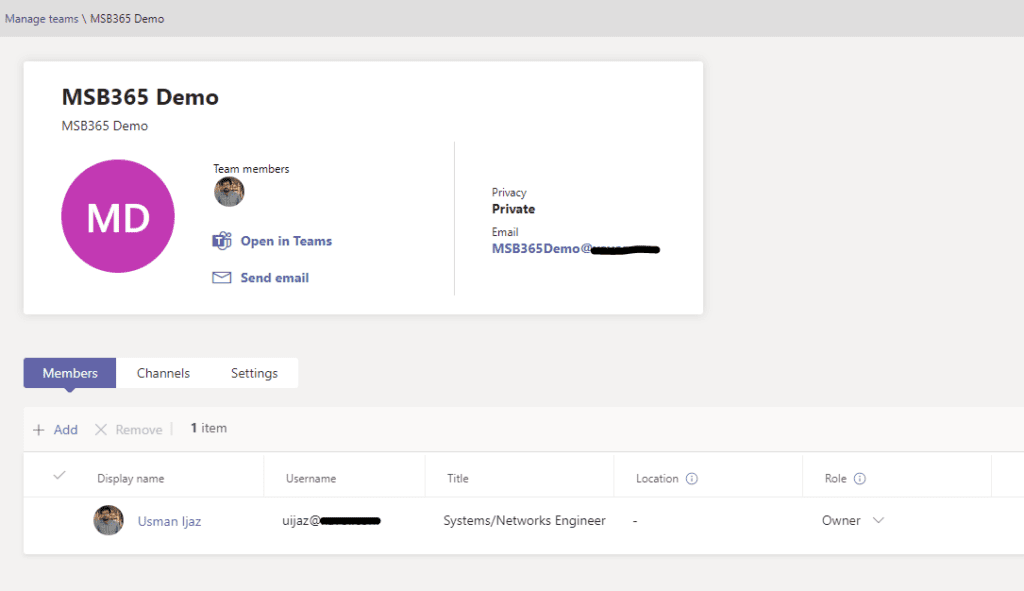Click the Privacy label
This screenshot has width=1024, height=591.
tap(509, 193)
